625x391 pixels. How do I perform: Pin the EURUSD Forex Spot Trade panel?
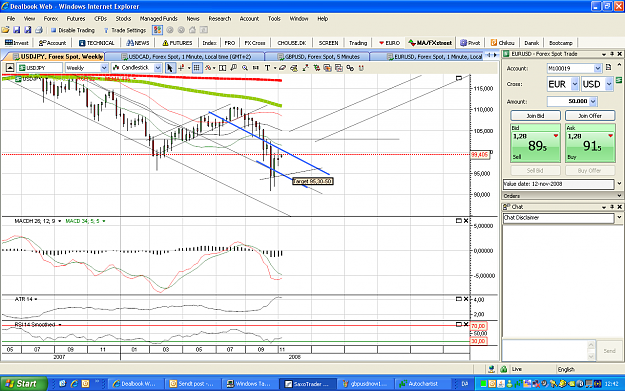tap(612, 54)
